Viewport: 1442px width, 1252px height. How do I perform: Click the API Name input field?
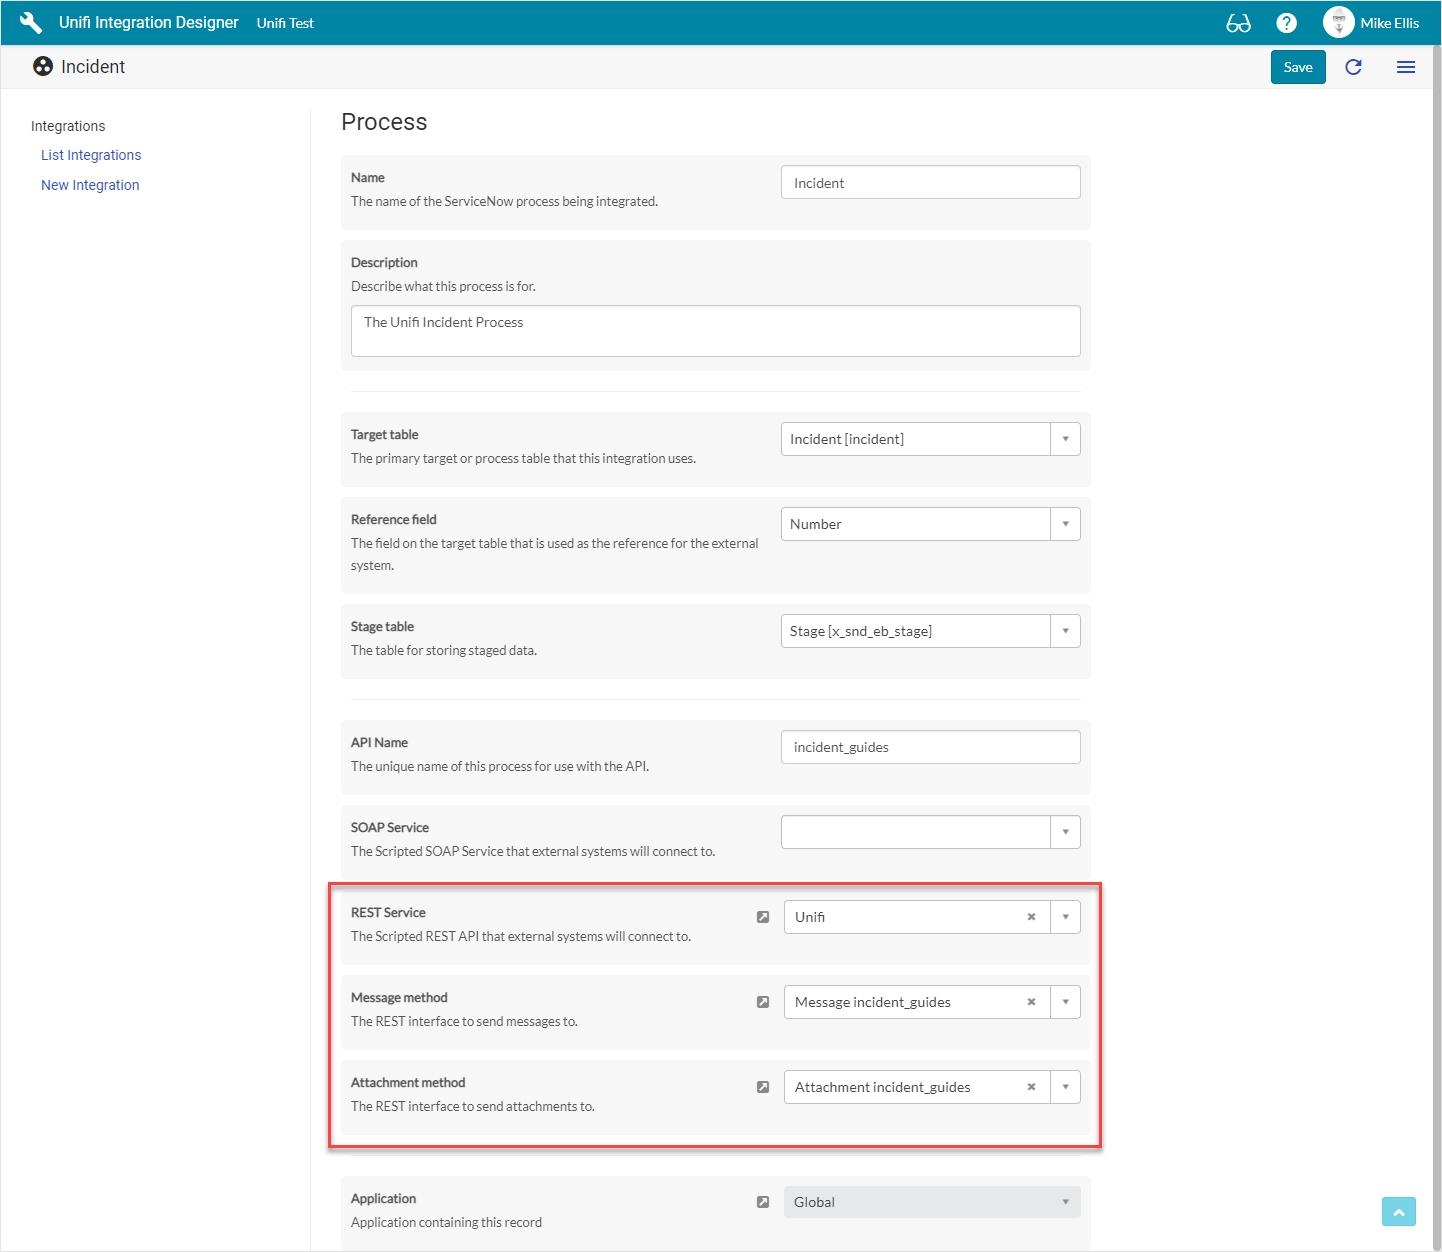[930, 747]
